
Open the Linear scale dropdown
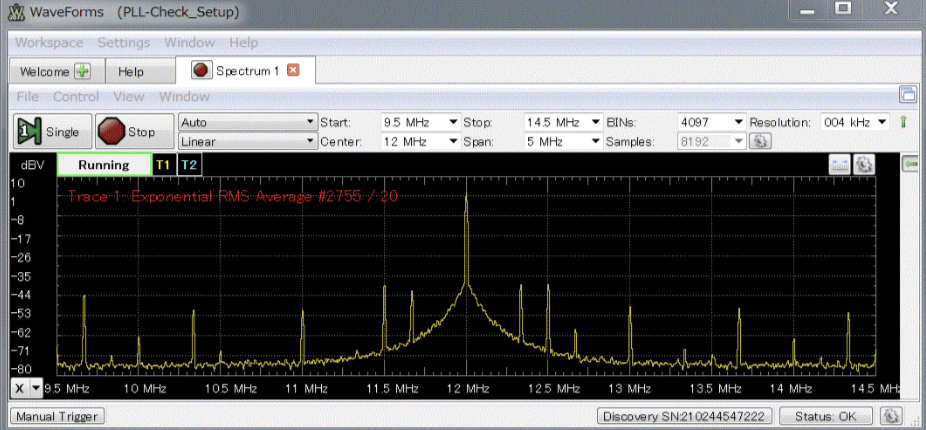pos(247,141)
